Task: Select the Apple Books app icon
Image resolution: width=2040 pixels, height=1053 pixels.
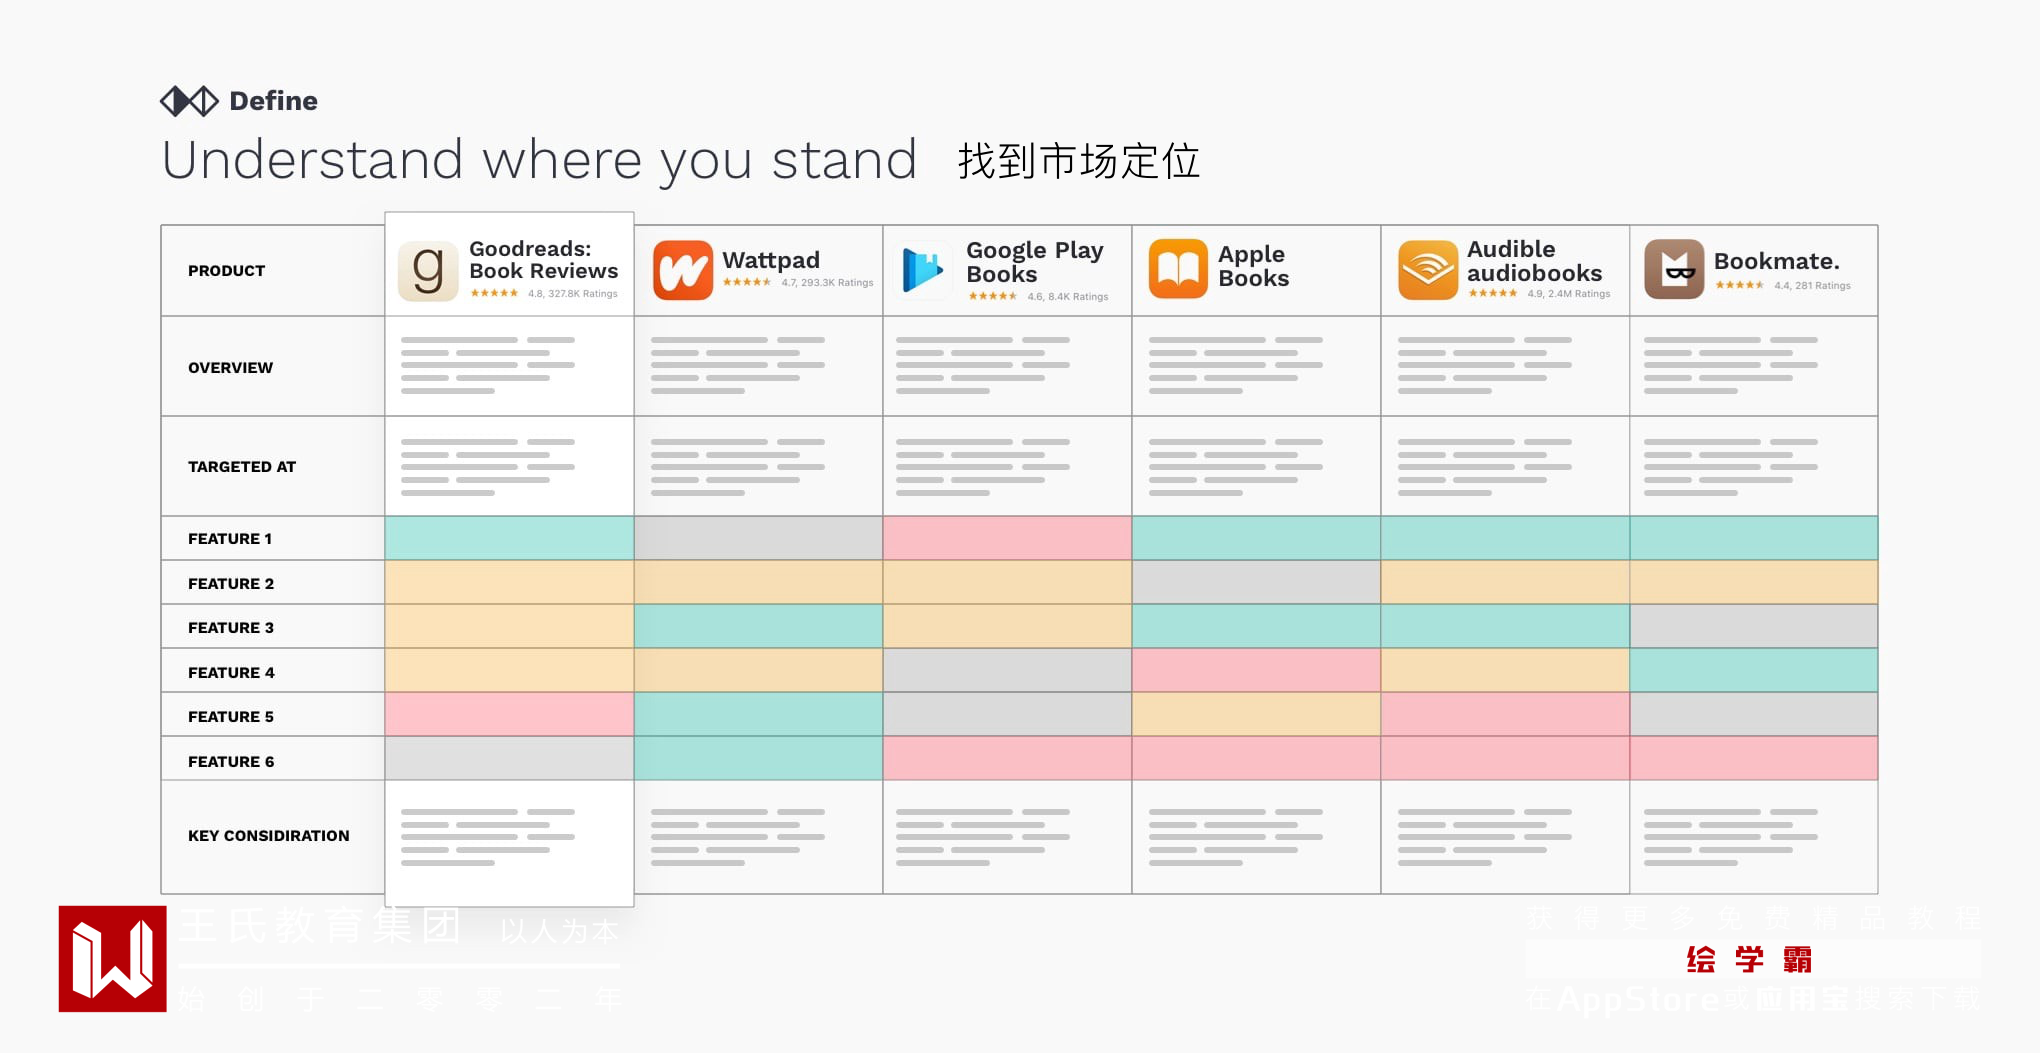Action: [x=1178, y=269]
